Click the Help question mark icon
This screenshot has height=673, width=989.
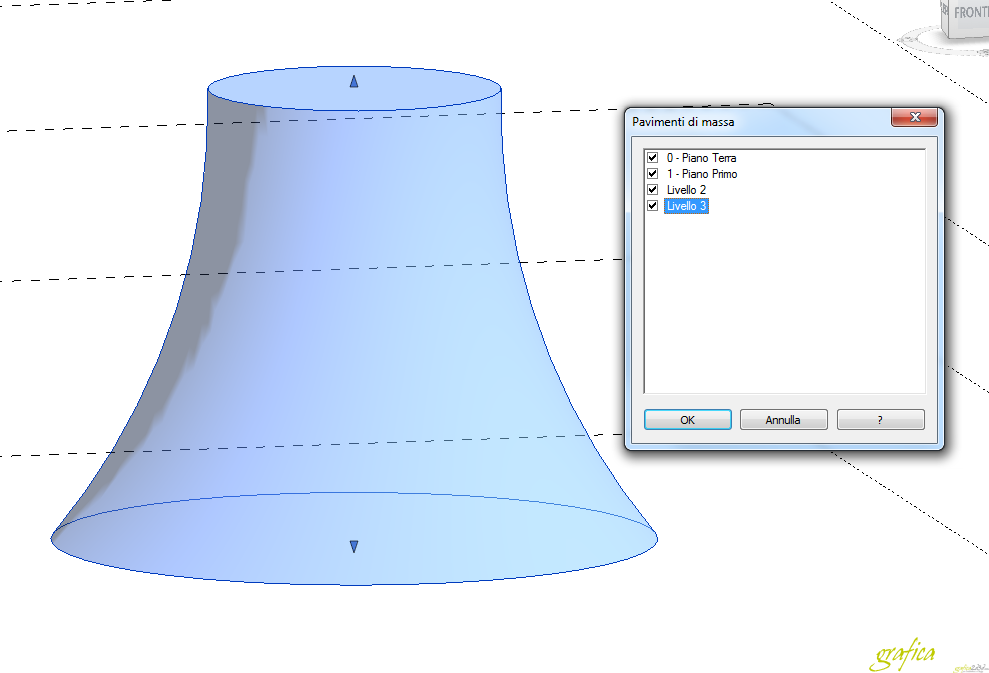(879, 419)
